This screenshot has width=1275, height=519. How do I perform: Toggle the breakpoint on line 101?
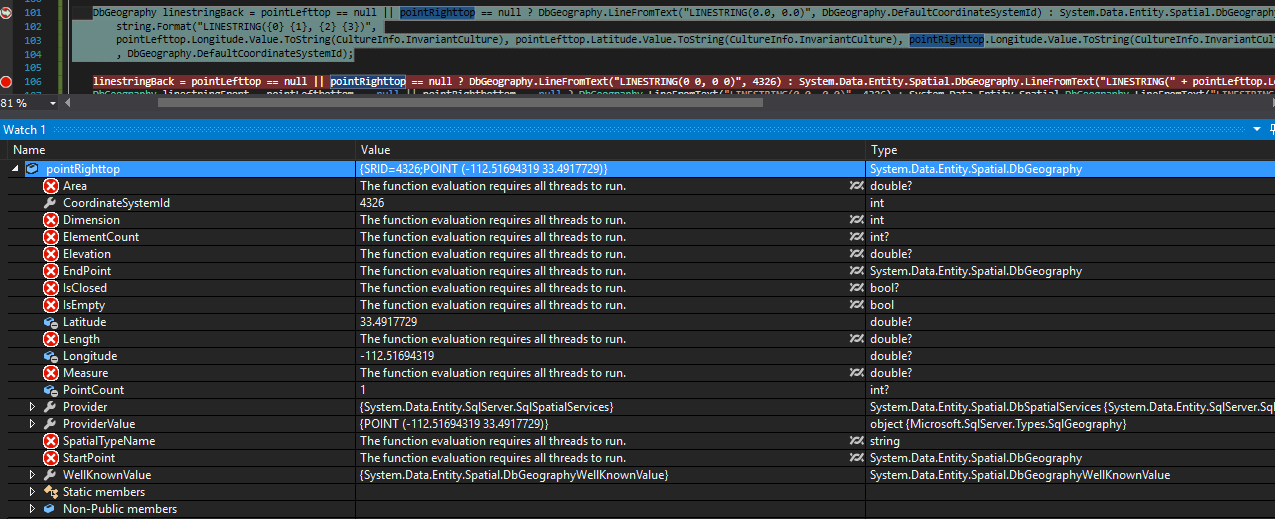(x=8, y=13)
